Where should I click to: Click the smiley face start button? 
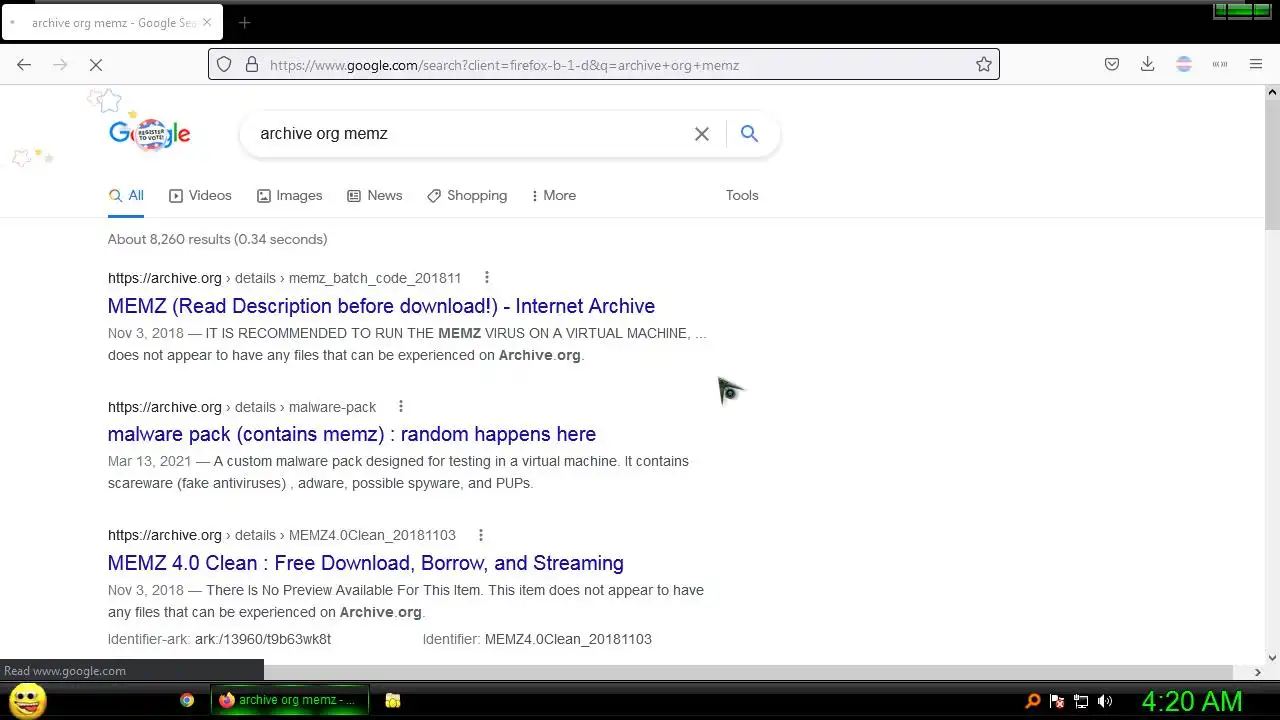[x=28, y=700]
